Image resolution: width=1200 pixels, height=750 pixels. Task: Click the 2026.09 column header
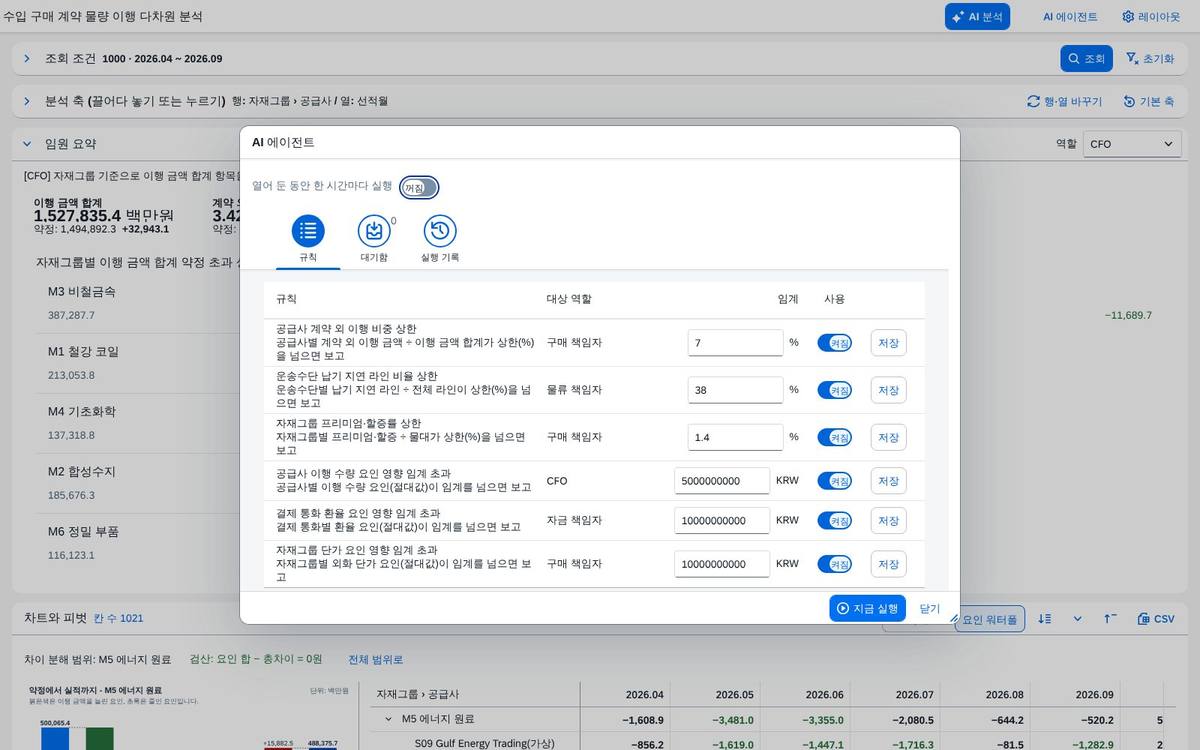1075,694
